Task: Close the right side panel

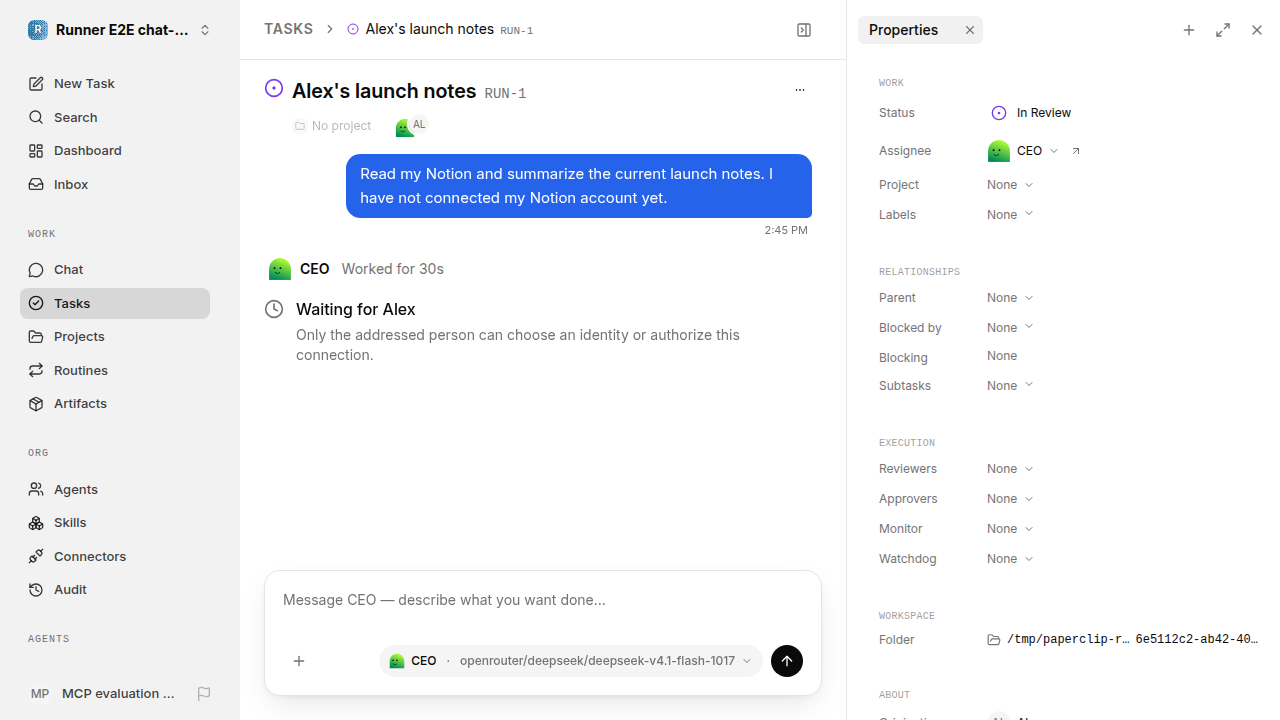Action: (x=1257, y=30)
